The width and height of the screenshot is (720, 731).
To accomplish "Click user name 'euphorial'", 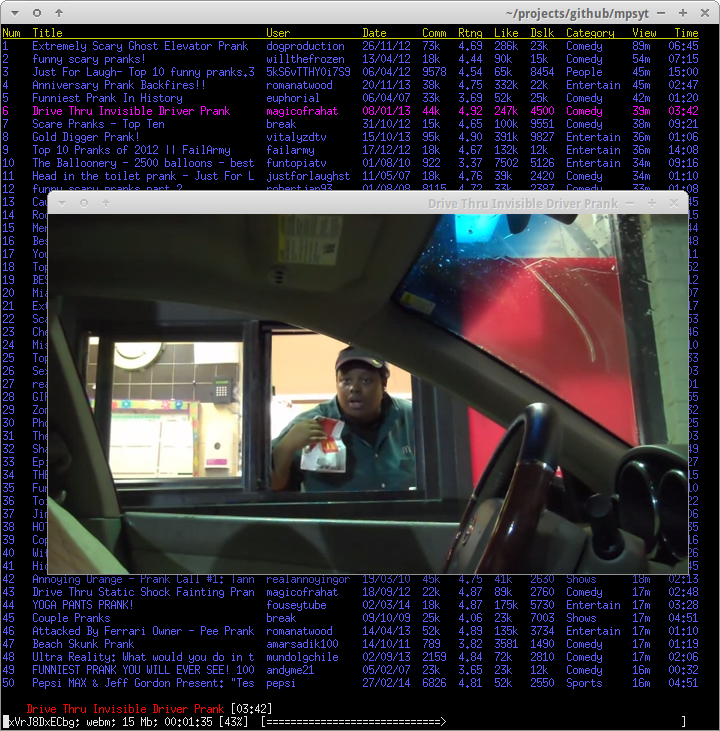I will pos(293,98).
